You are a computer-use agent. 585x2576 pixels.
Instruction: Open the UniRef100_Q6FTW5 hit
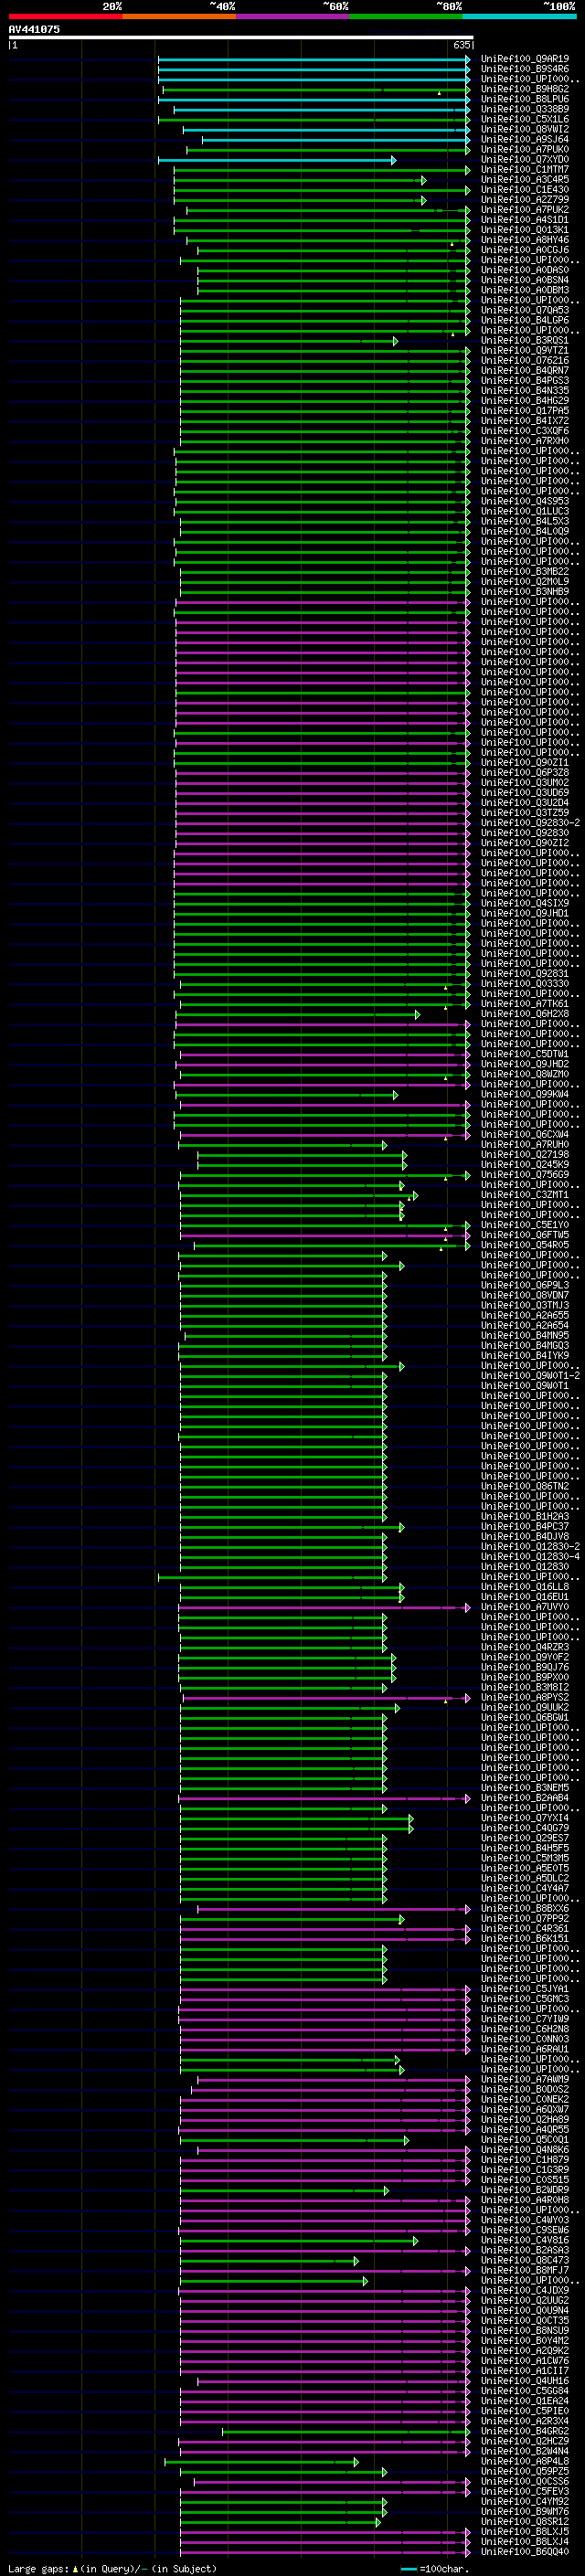point(524,1234)
